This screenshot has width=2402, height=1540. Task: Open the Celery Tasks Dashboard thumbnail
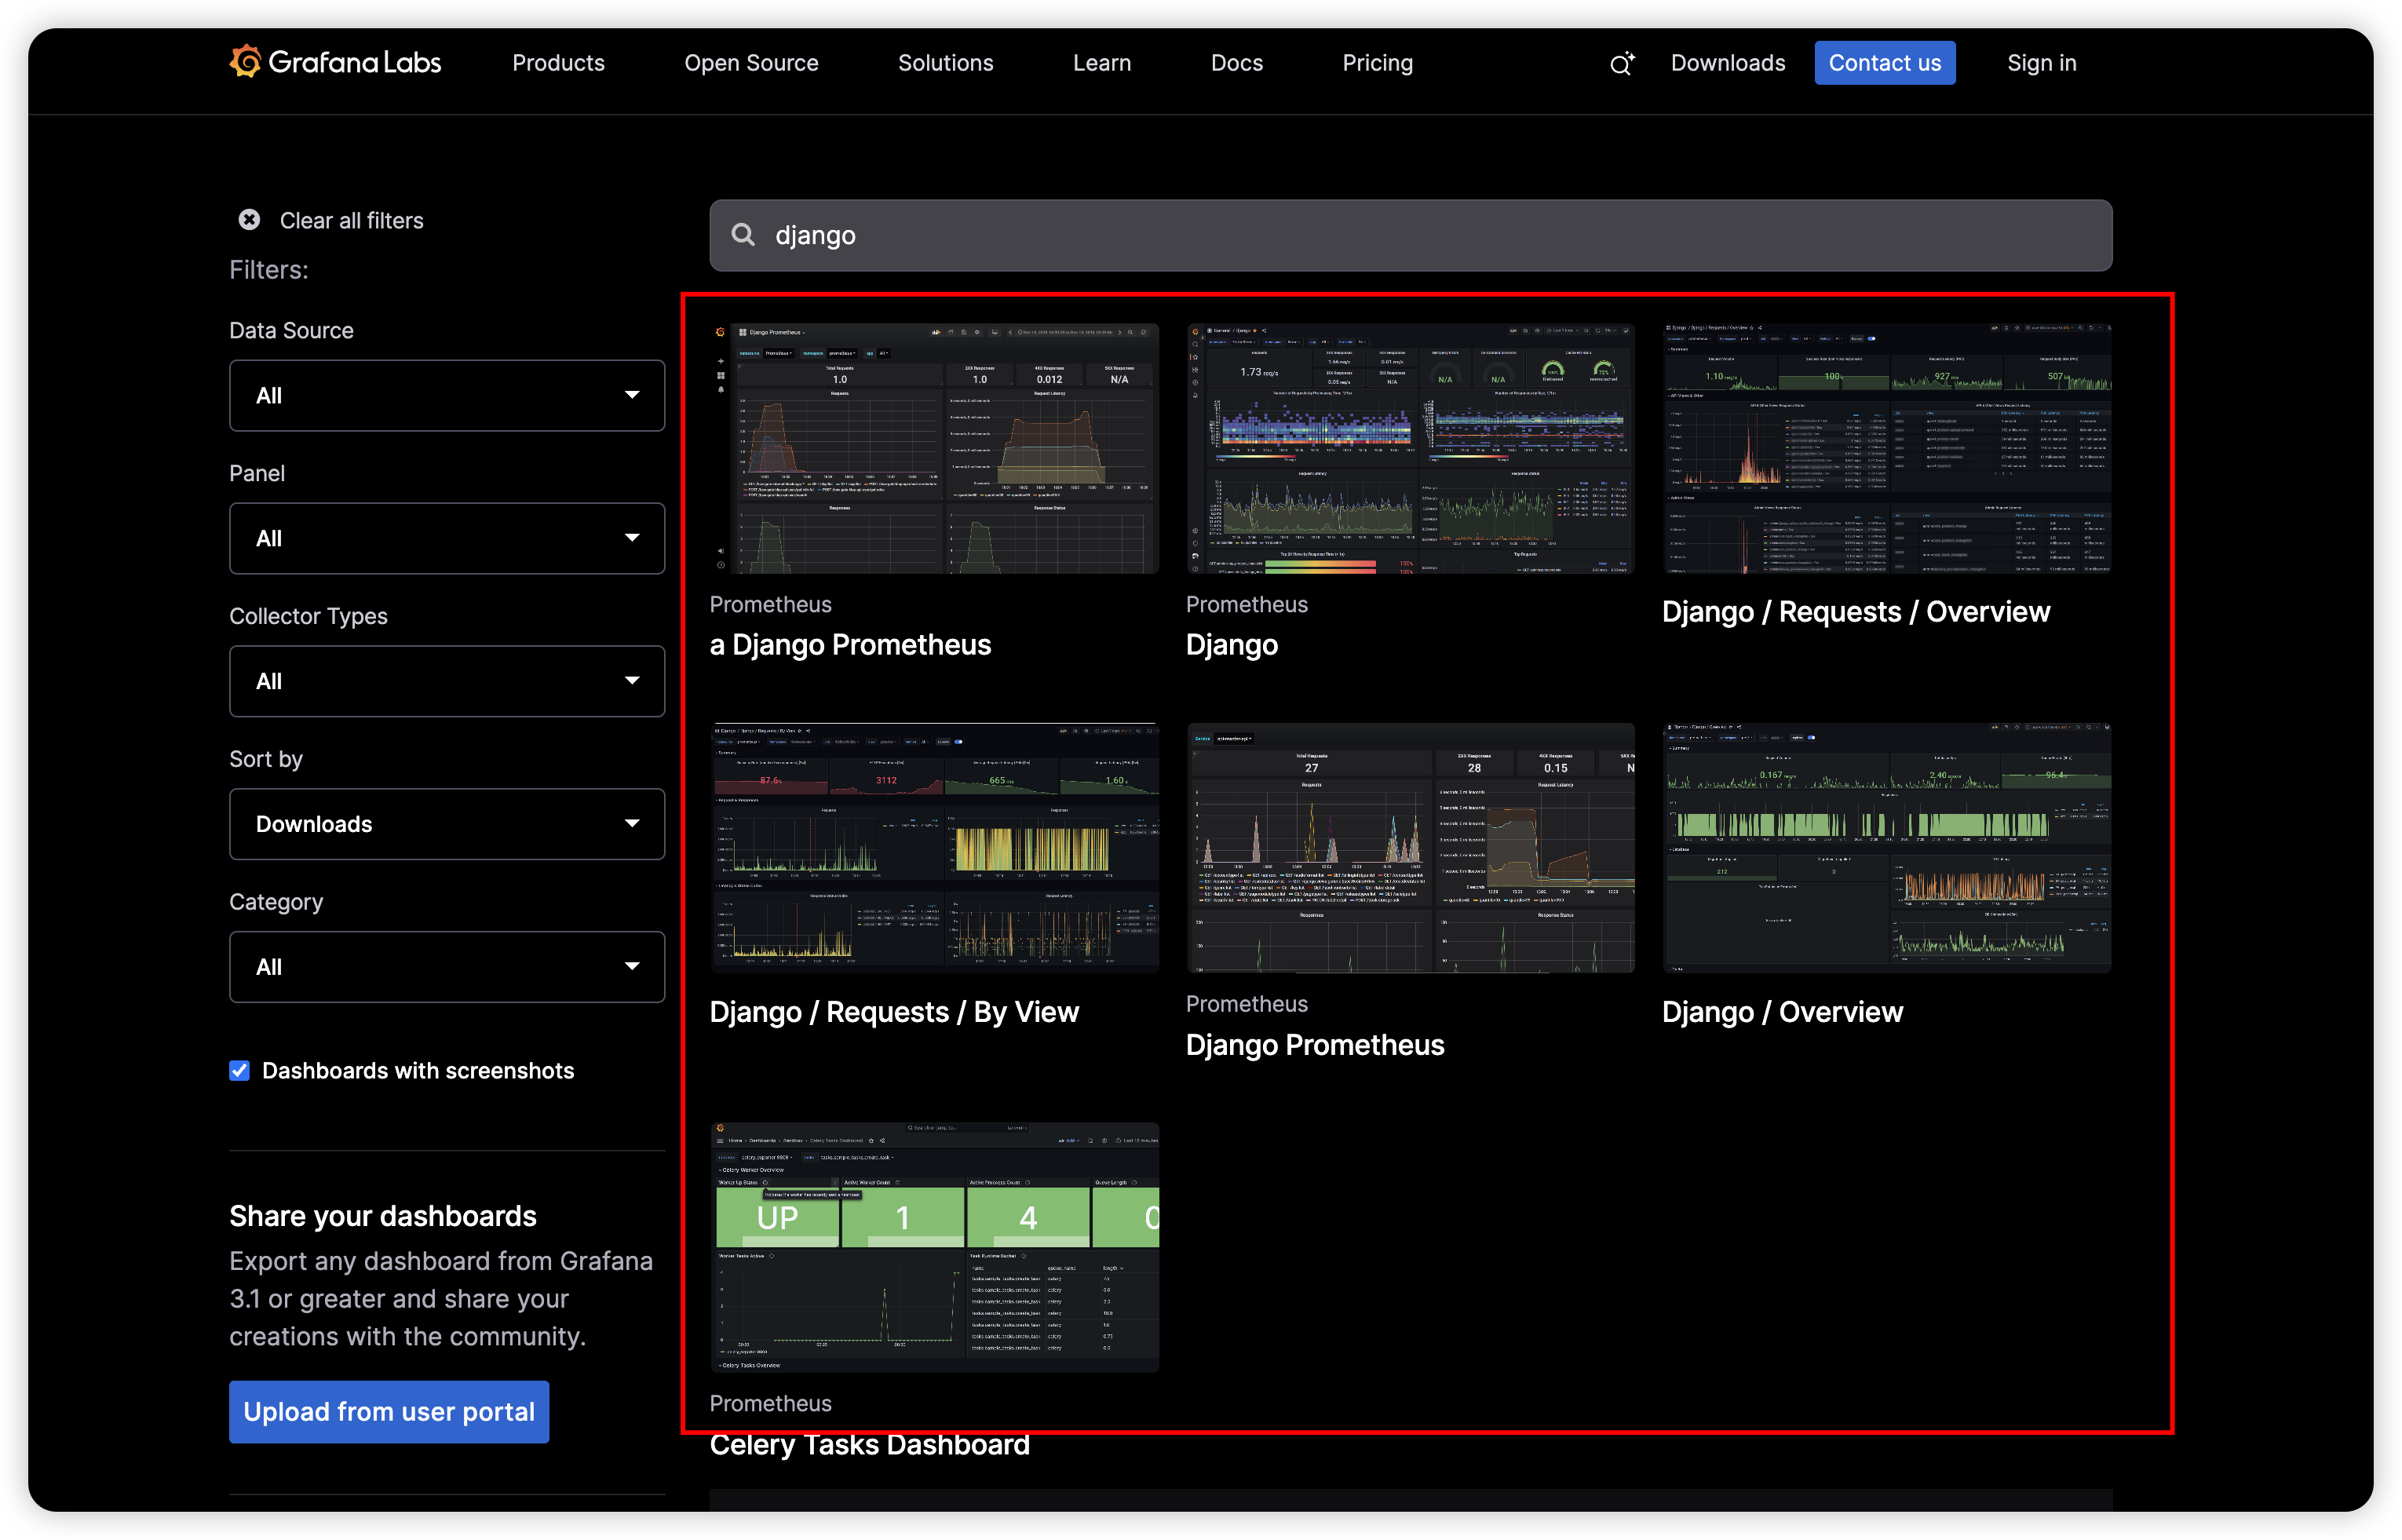934,1247
